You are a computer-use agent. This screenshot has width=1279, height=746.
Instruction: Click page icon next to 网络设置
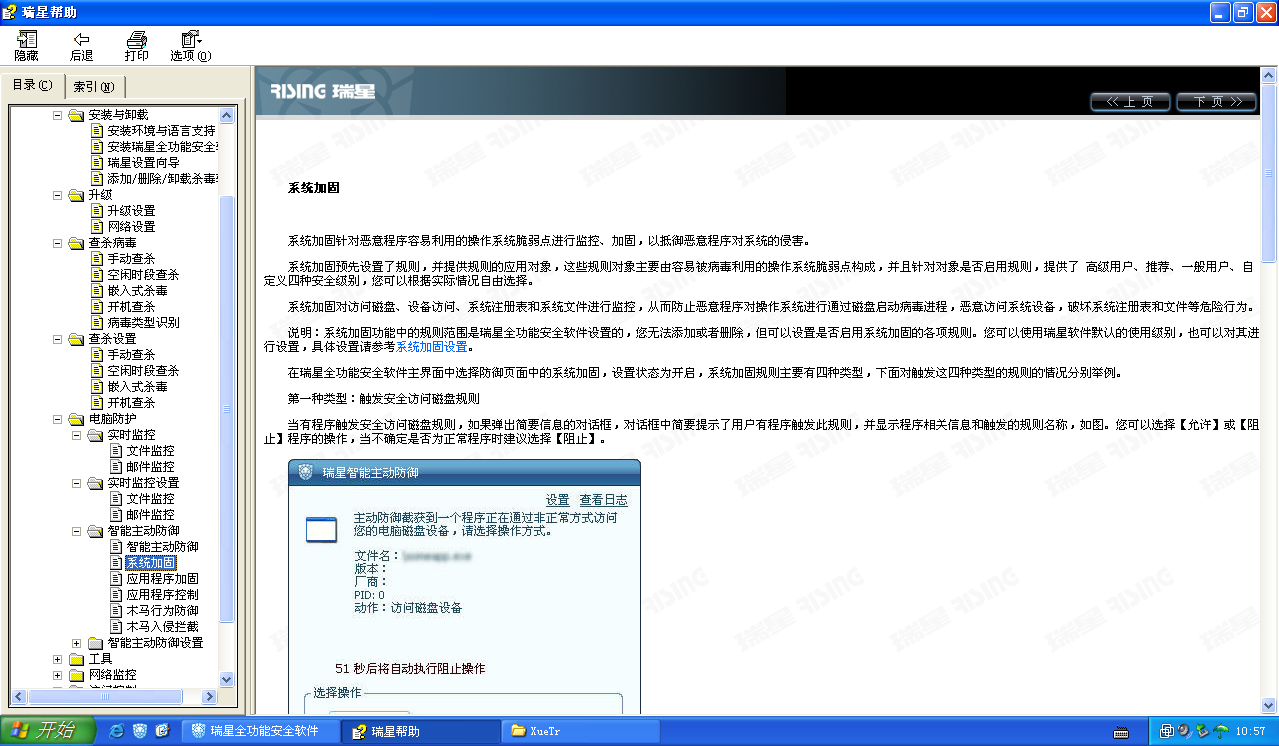pos(97,227)
